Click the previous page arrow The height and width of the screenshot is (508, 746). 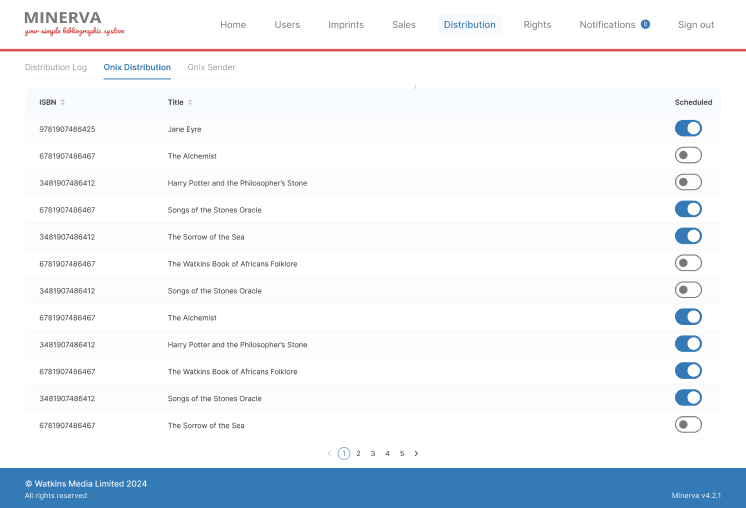[329, 453]
